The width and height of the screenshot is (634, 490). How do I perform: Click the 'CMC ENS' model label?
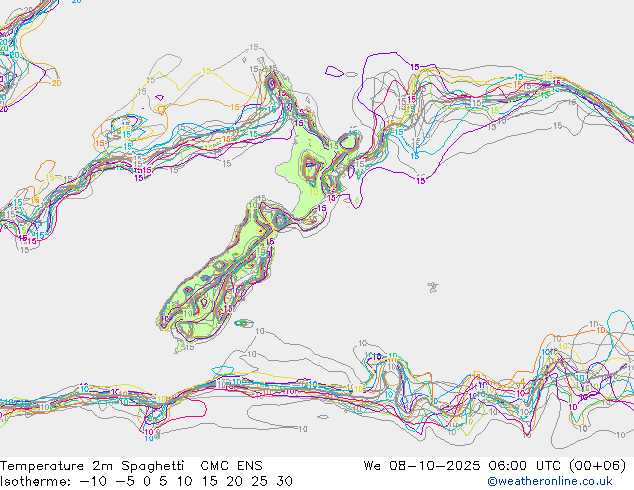(x=231, y=466)
